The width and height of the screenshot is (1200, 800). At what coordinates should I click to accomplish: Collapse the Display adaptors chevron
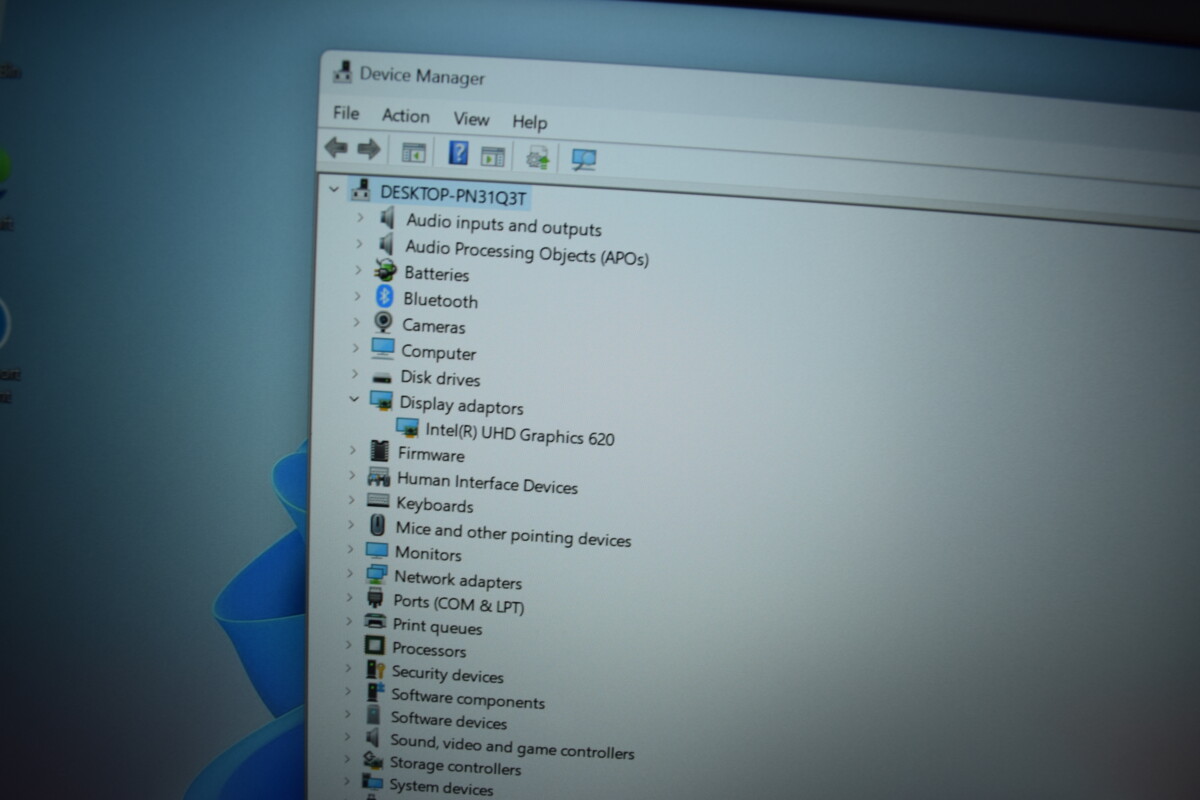354,399
